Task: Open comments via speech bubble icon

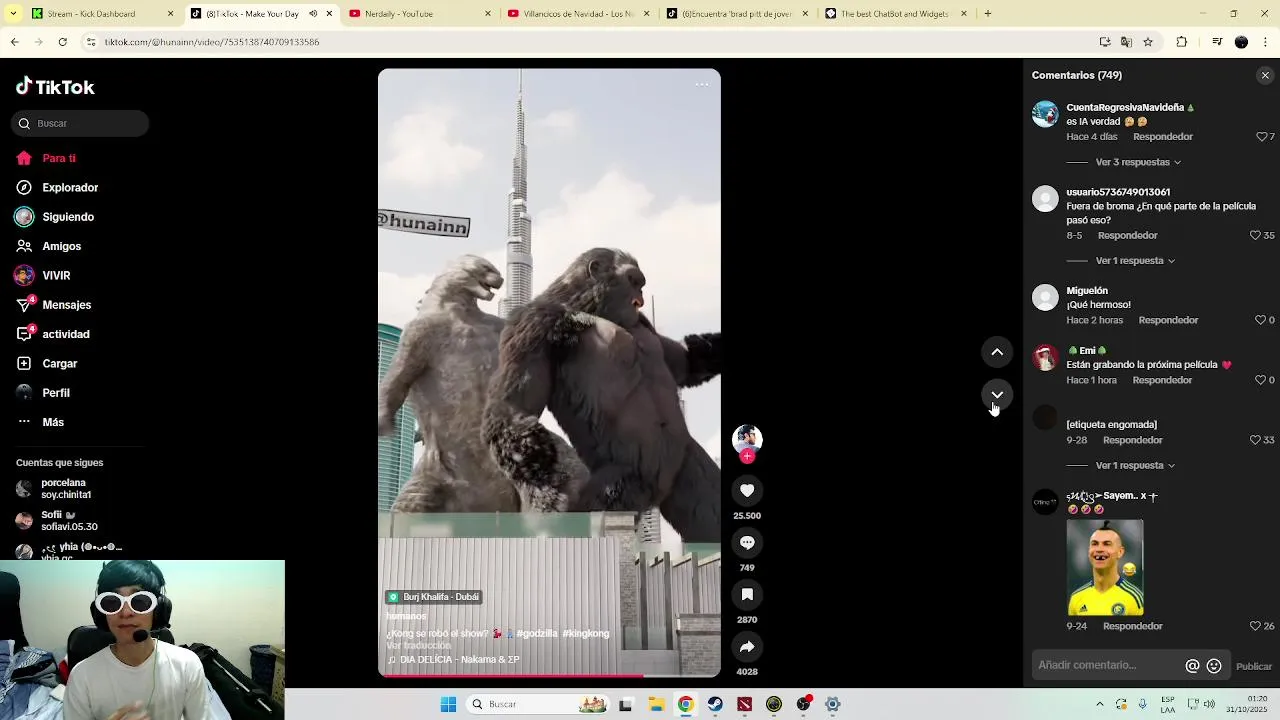Action: point(747,542)
